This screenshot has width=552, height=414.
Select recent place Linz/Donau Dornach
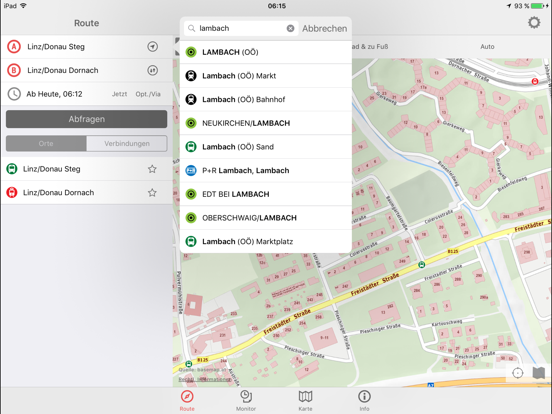(87, 193)
